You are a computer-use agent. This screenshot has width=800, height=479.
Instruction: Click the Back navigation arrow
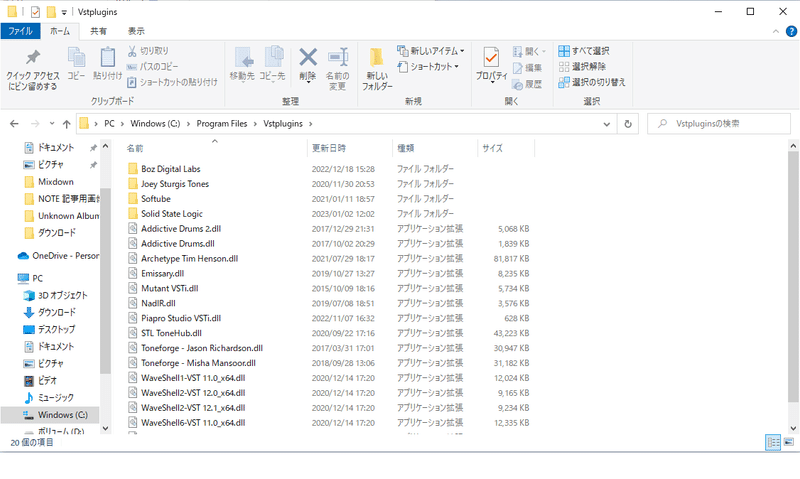pyautogui.click(x=14, y=123)
